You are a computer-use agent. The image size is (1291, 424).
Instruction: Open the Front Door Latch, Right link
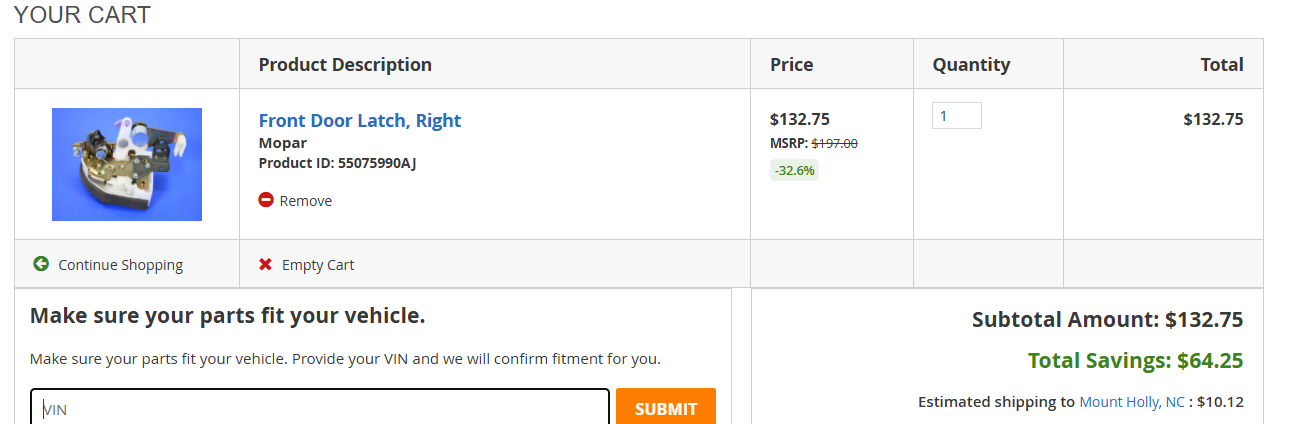(359, 121)
